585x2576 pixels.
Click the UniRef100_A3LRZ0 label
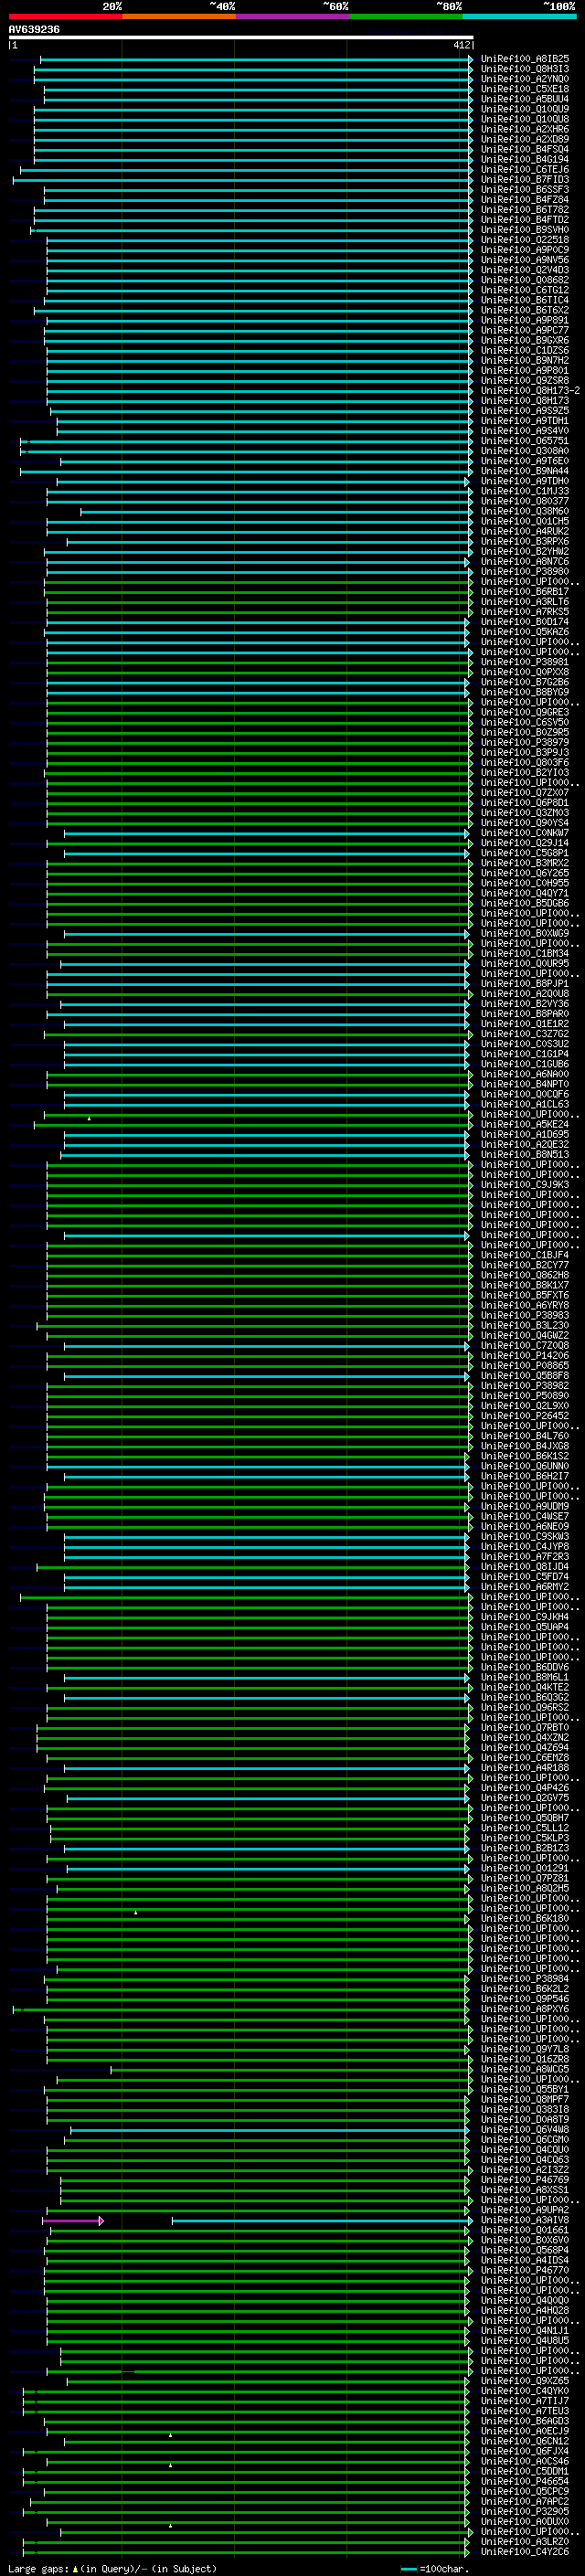[x=525, y=2541]
